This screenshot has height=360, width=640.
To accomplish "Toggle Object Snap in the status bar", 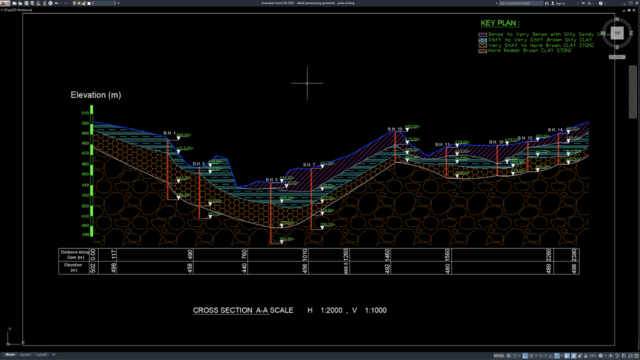I will point(557,356).
